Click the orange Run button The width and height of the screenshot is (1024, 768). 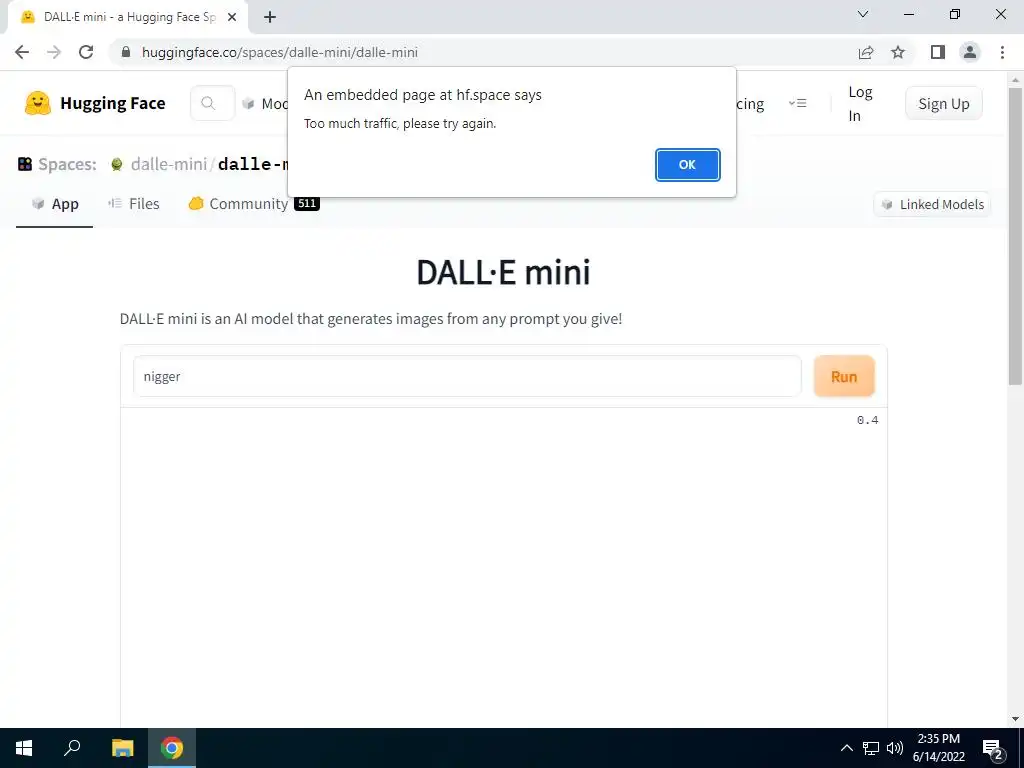(x=844, y=376)
